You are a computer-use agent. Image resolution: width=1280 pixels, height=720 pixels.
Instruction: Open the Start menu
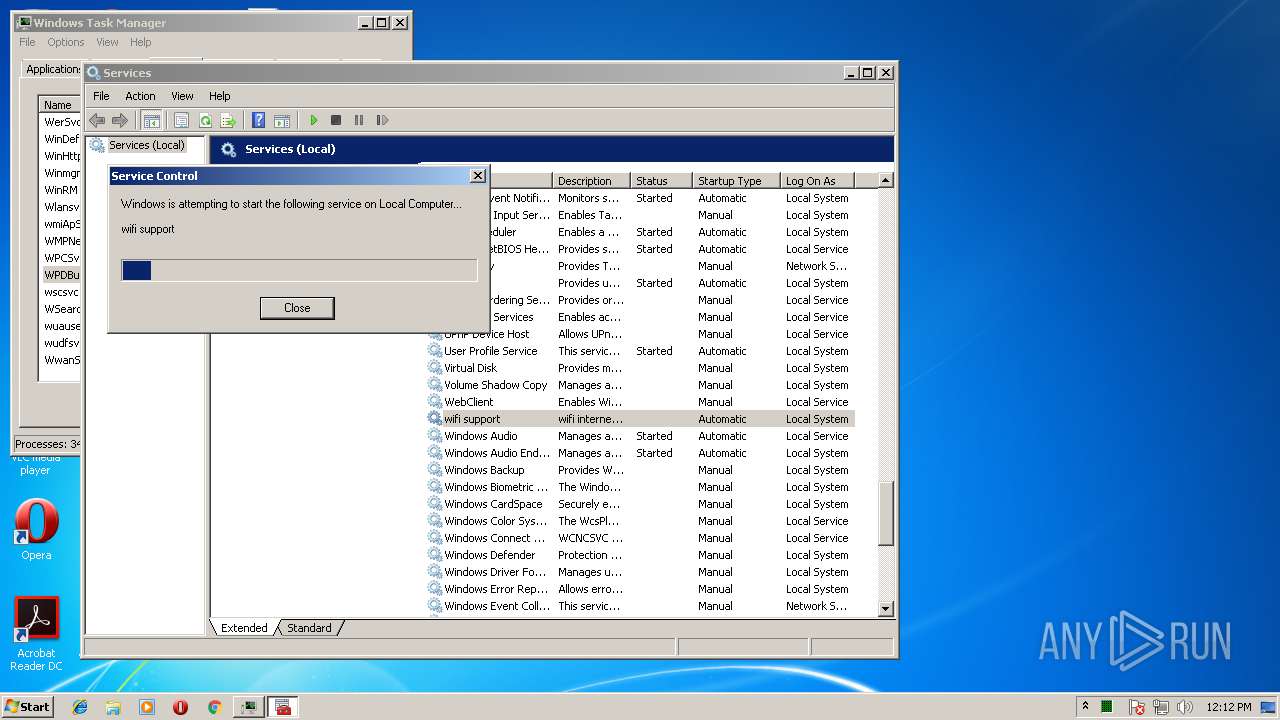pyautogui.click(x=27, y=706)
